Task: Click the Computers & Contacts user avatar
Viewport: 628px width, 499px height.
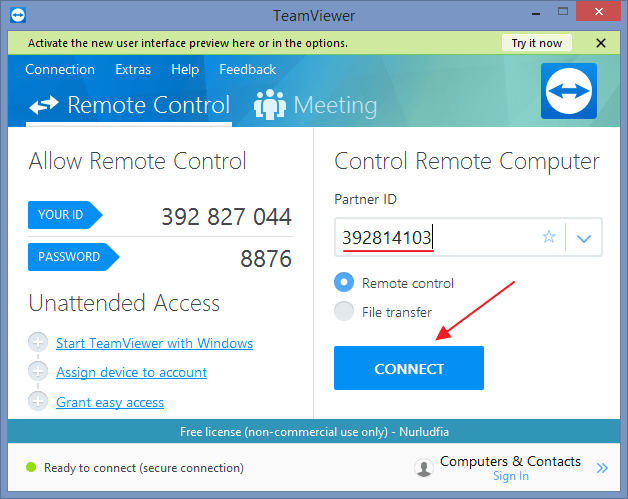Action: coord(424,468)
